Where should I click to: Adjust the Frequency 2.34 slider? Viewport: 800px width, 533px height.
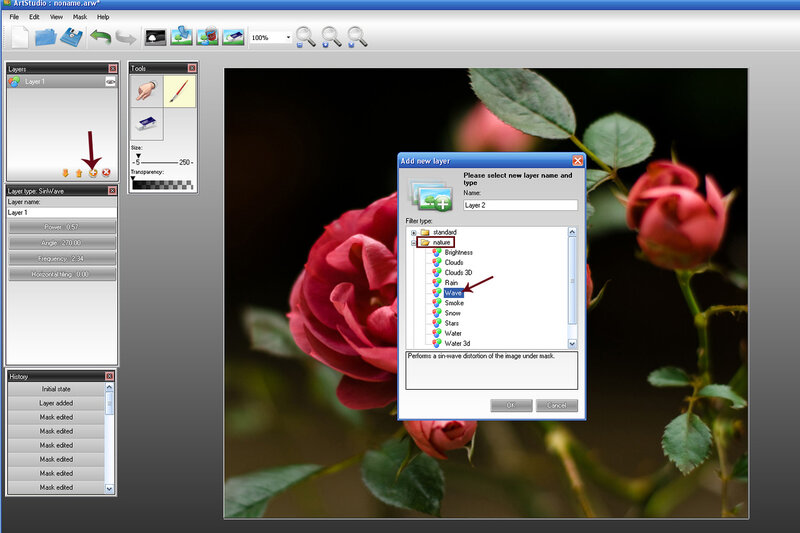click(62, 259)
